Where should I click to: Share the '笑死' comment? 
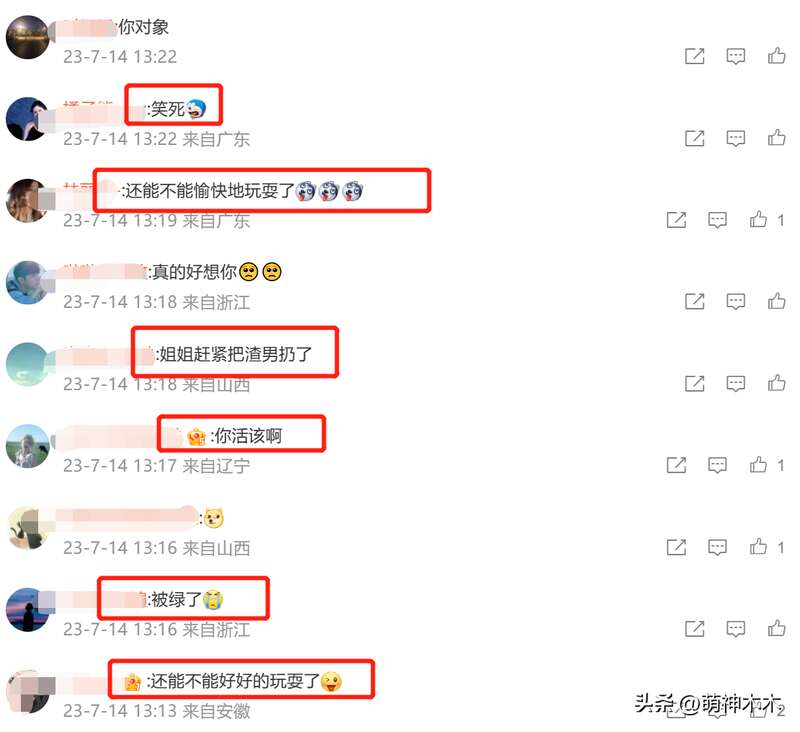pos(694,138)
